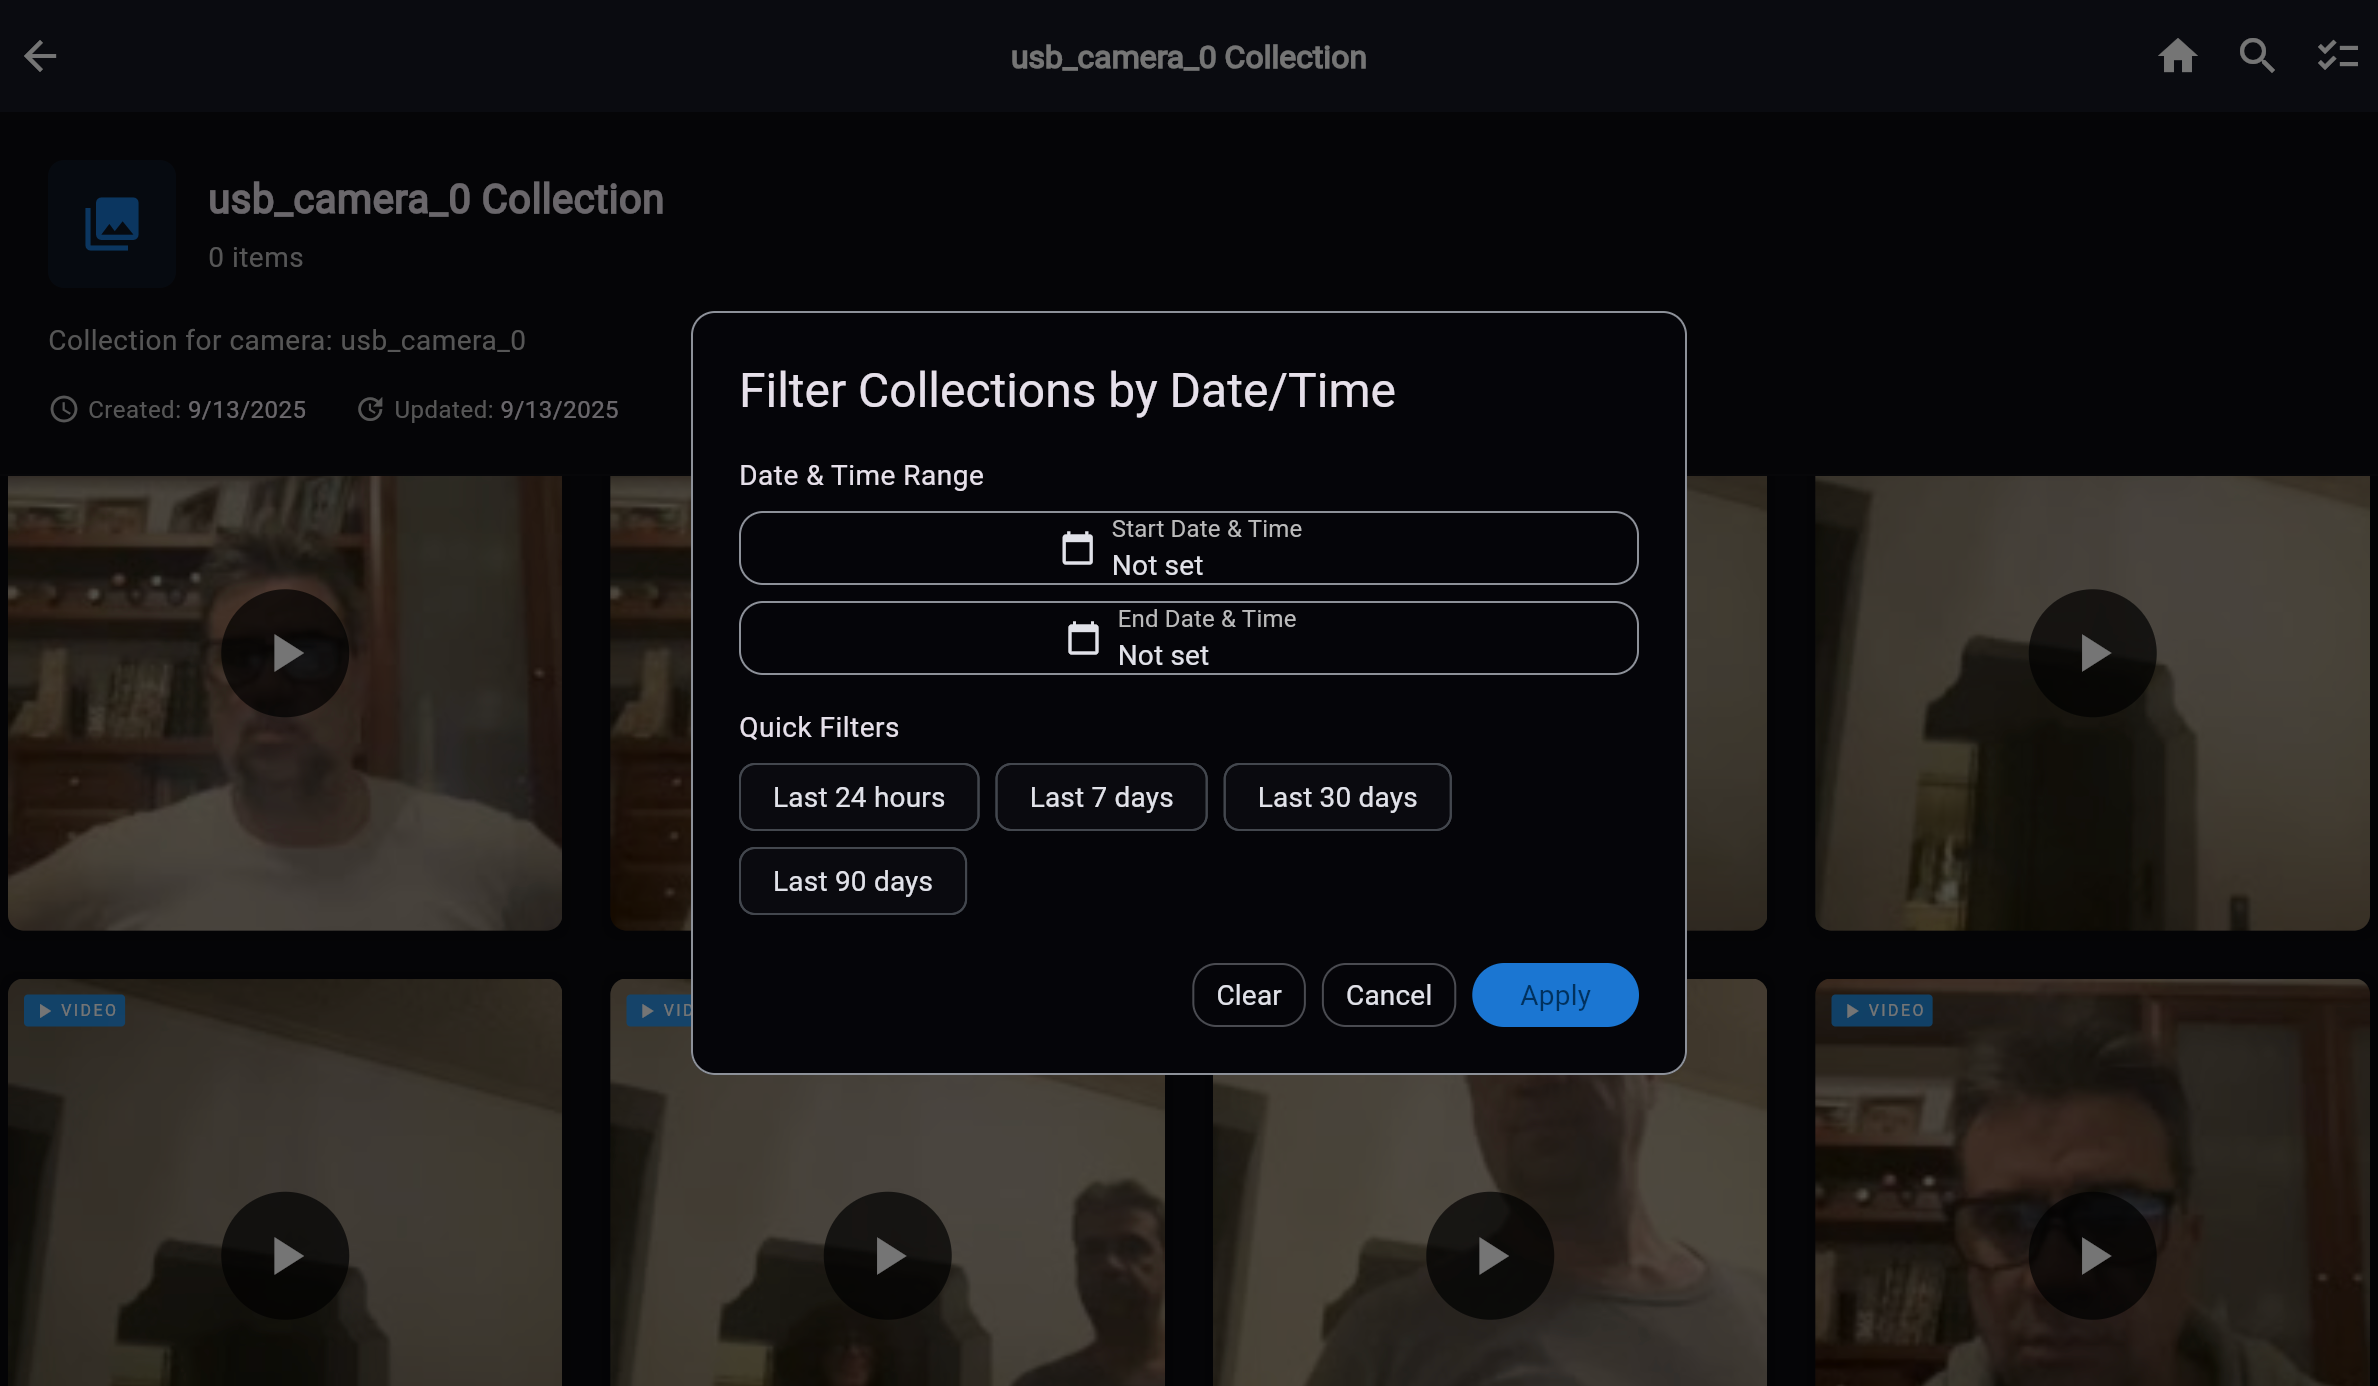Click the usb_camera_0 Collection title bar
The image size is (2378, 1386).
click(1188, 56)
